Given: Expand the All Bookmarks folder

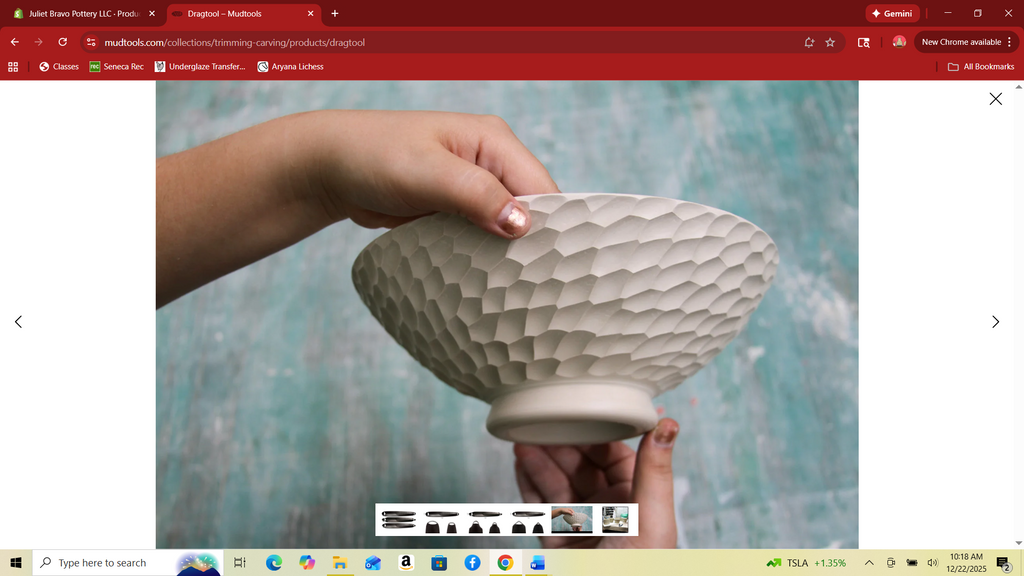Looking at the screenshot, I should (981, 67).
